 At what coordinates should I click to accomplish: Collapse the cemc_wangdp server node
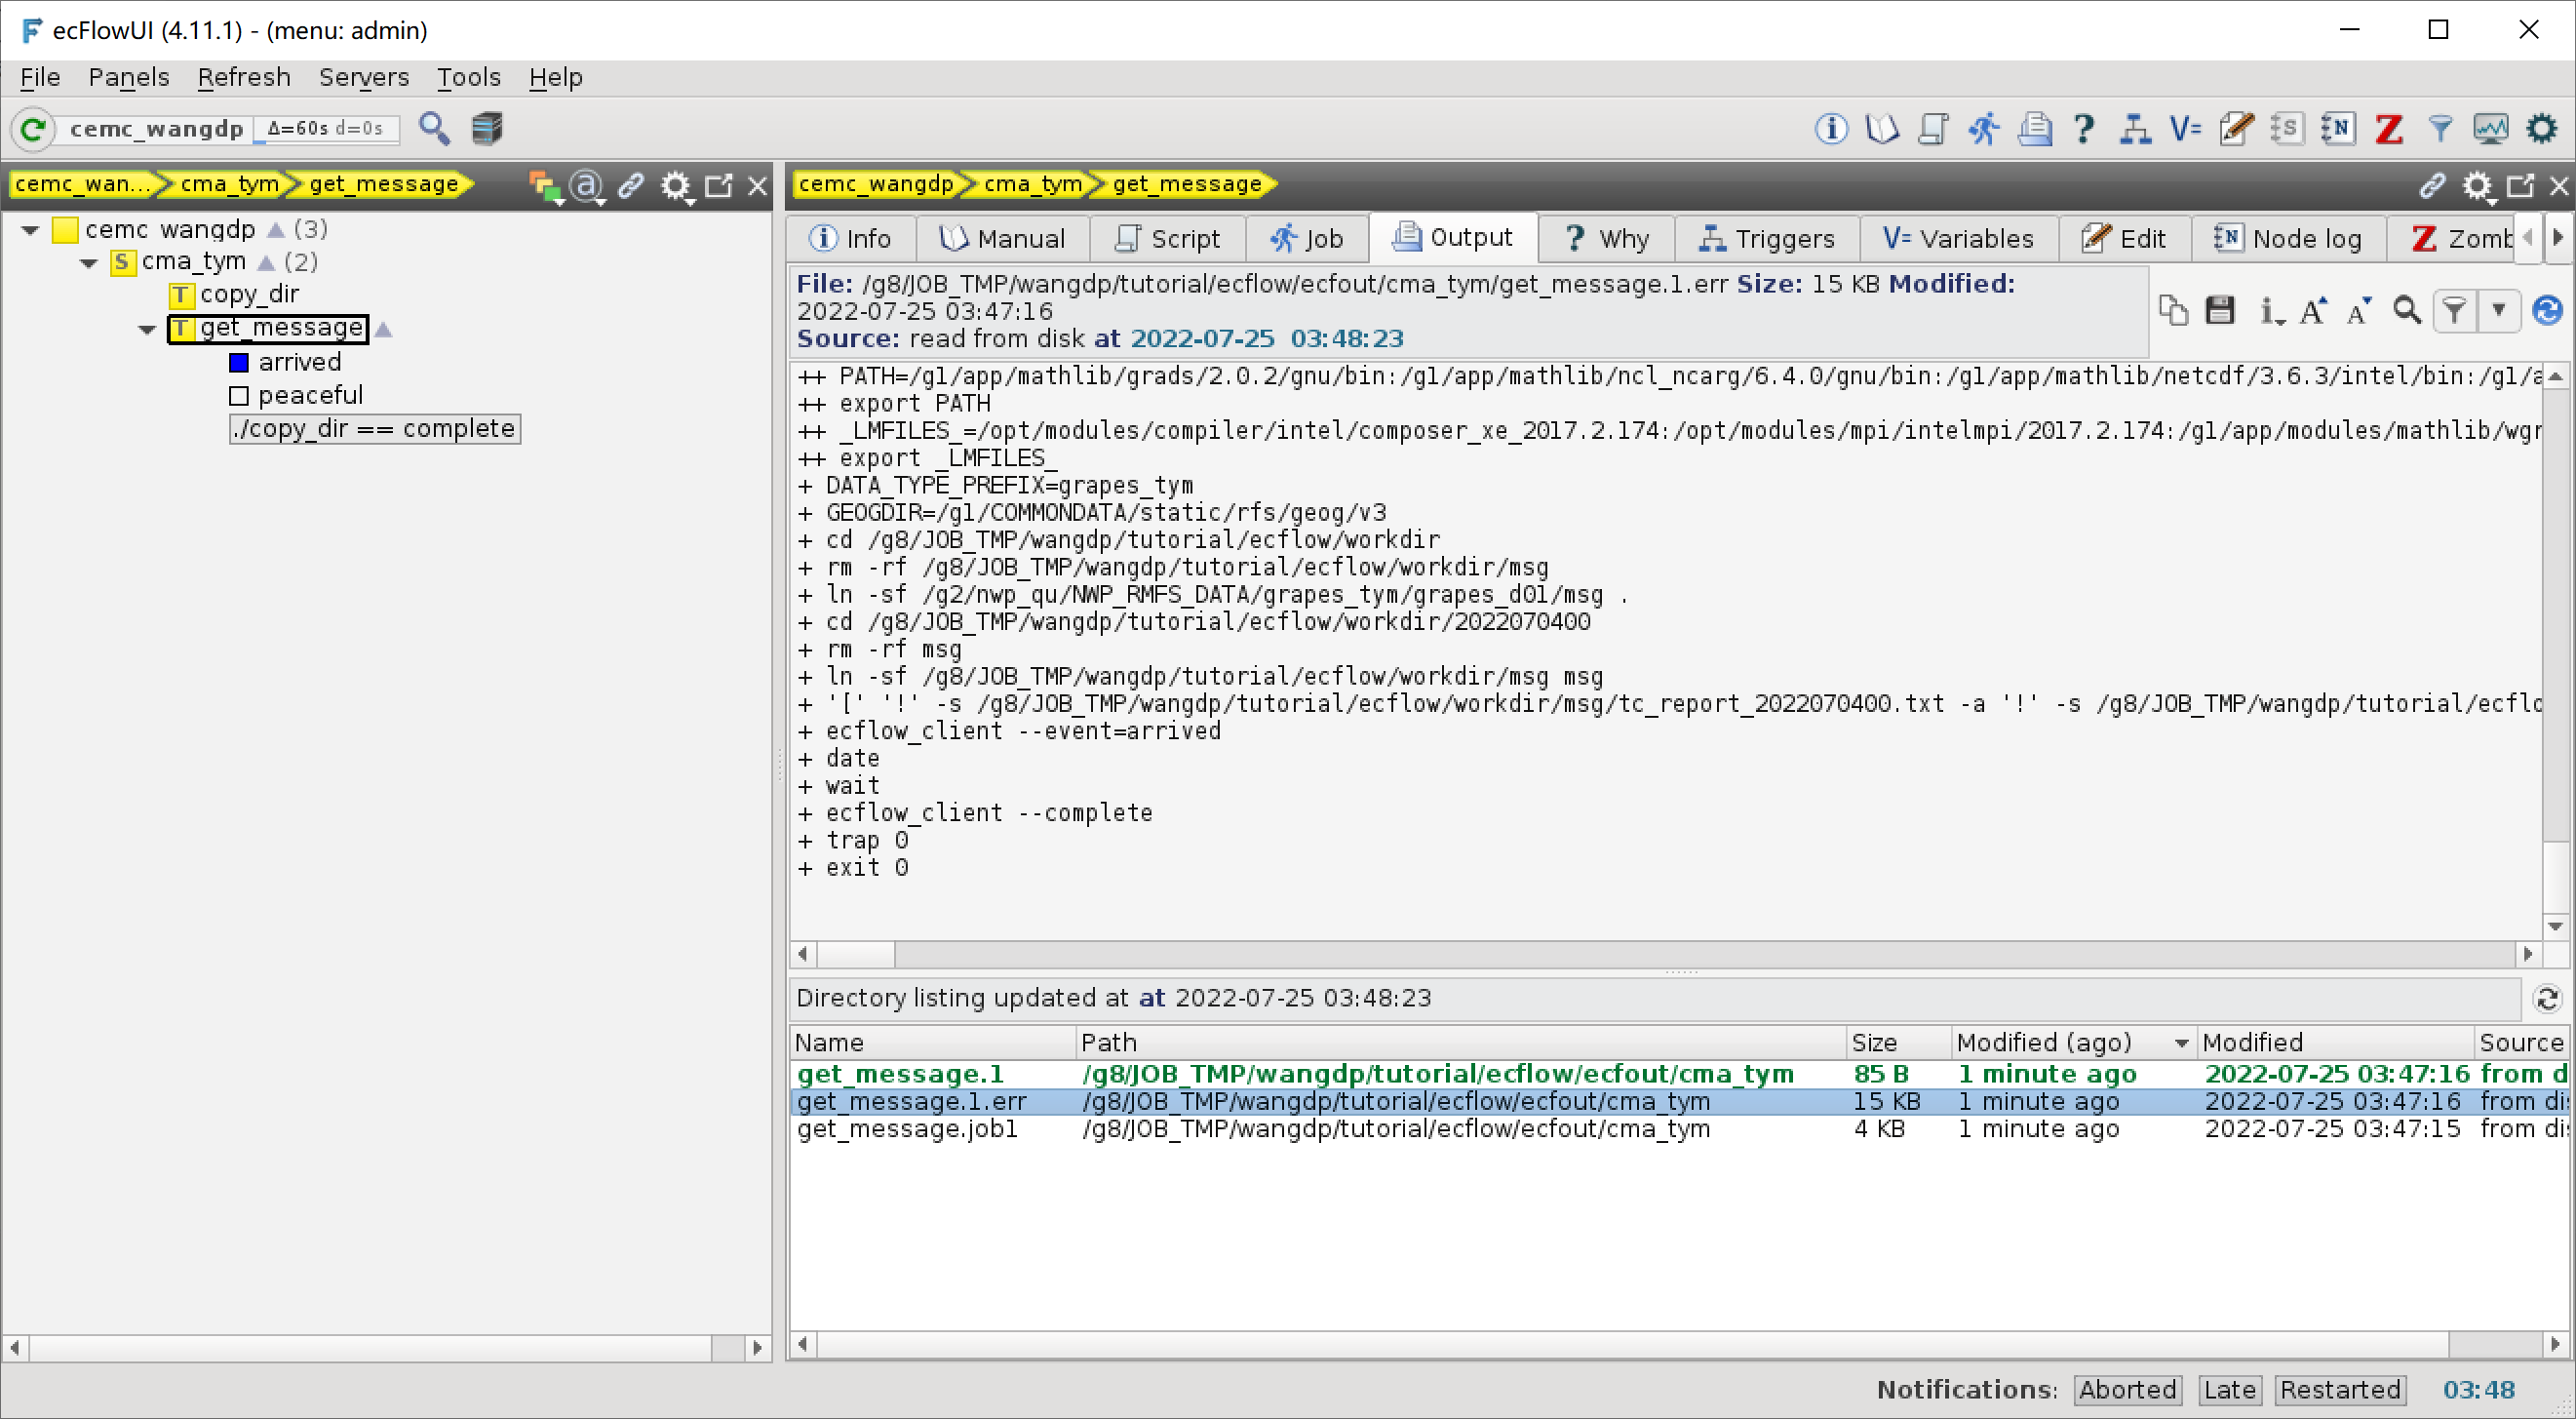pyautogui.click(x=30, y=230)
